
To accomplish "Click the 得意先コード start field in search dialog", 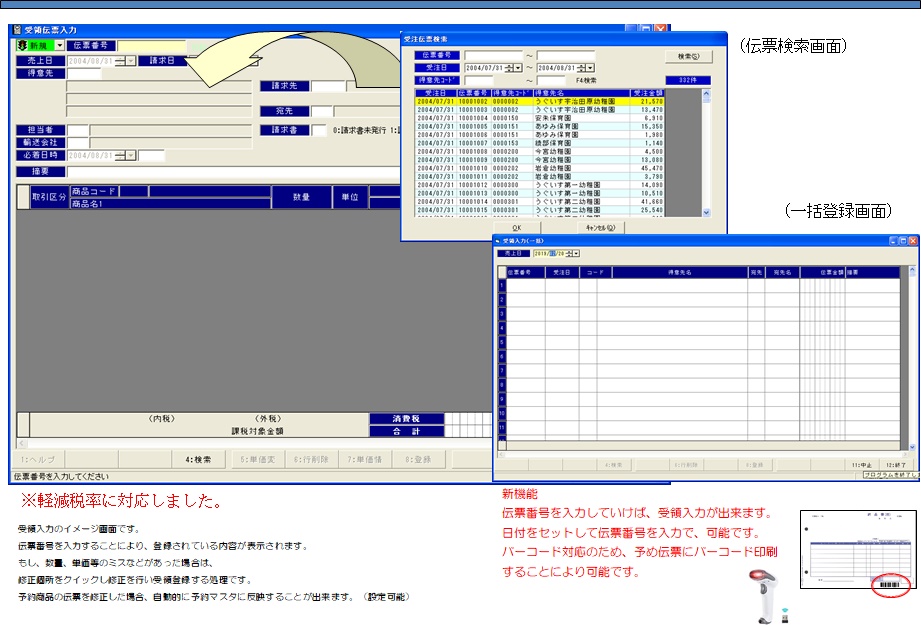I will 479,80.
